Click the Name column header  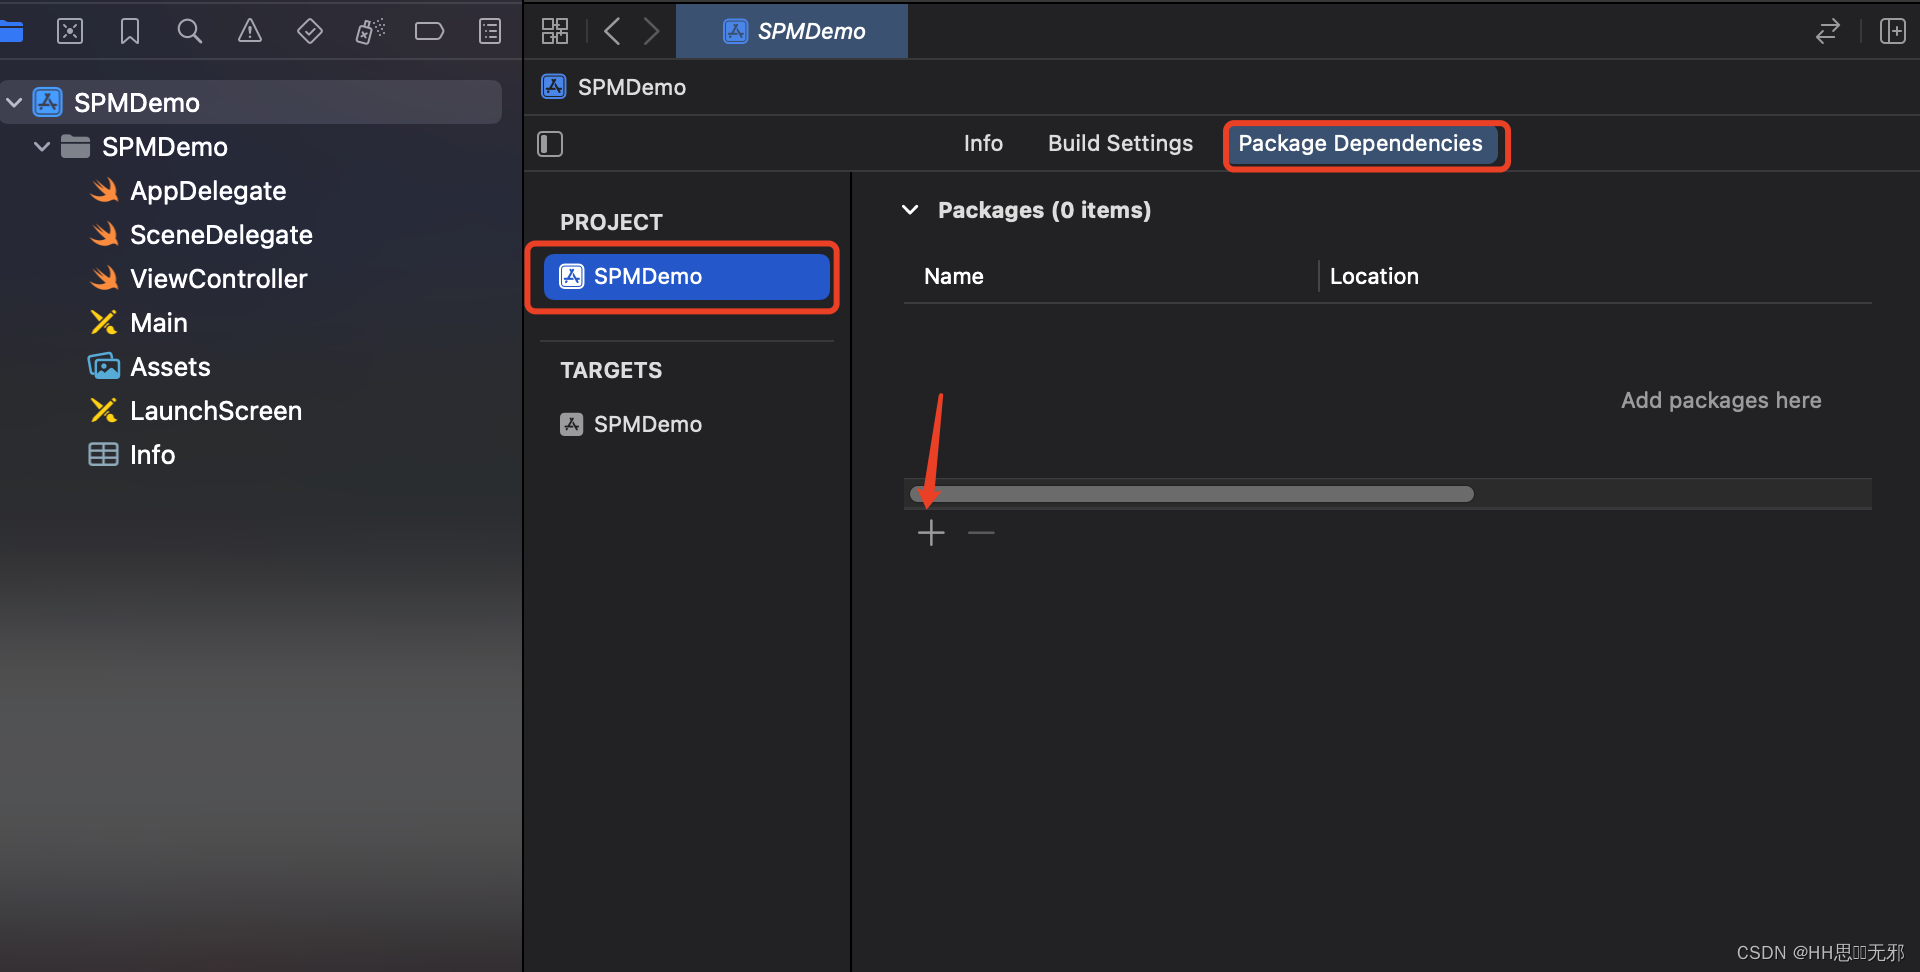[954, 276]
